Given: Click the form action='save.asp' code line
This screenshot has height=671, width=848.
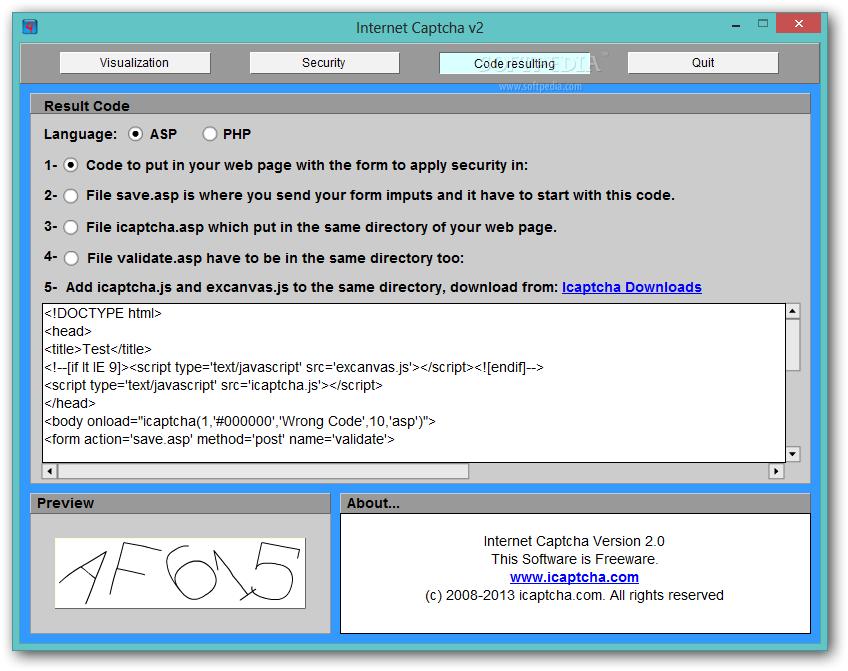Looking at the screenshot, I should tap(220, 440).
